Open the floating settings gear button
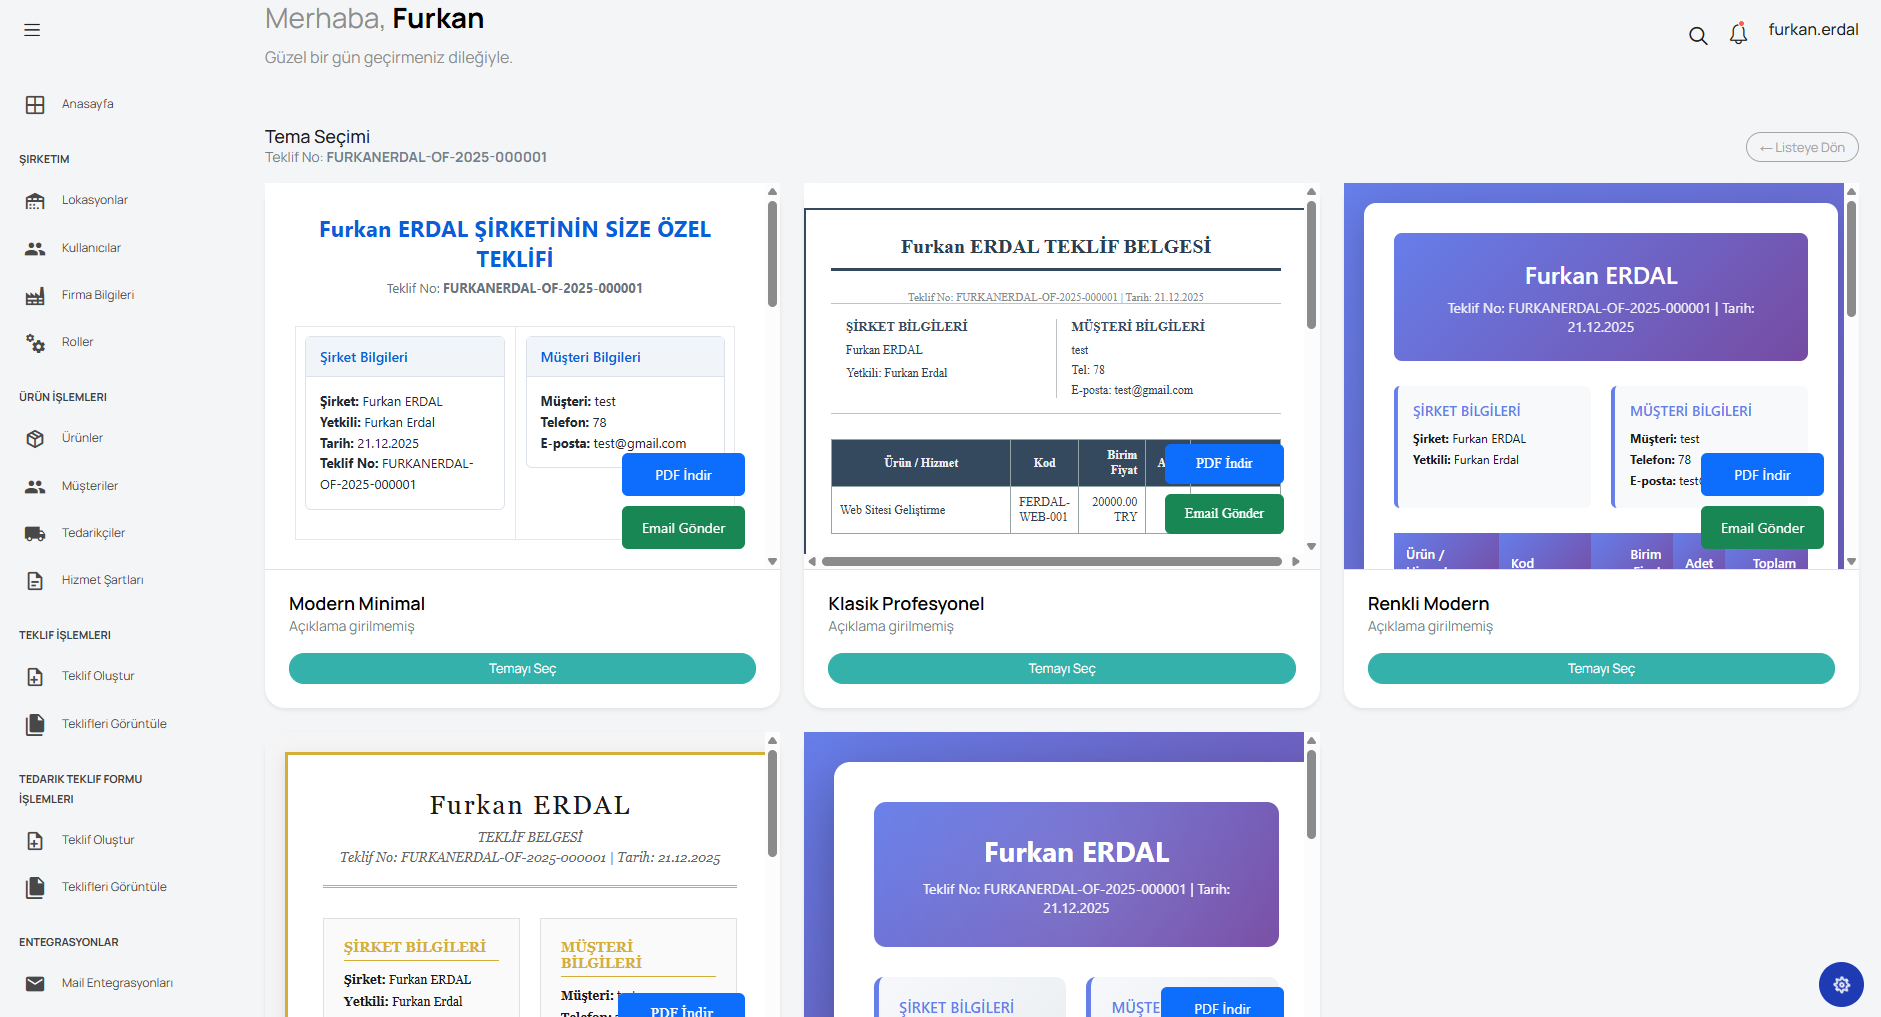 point(1841,985)
